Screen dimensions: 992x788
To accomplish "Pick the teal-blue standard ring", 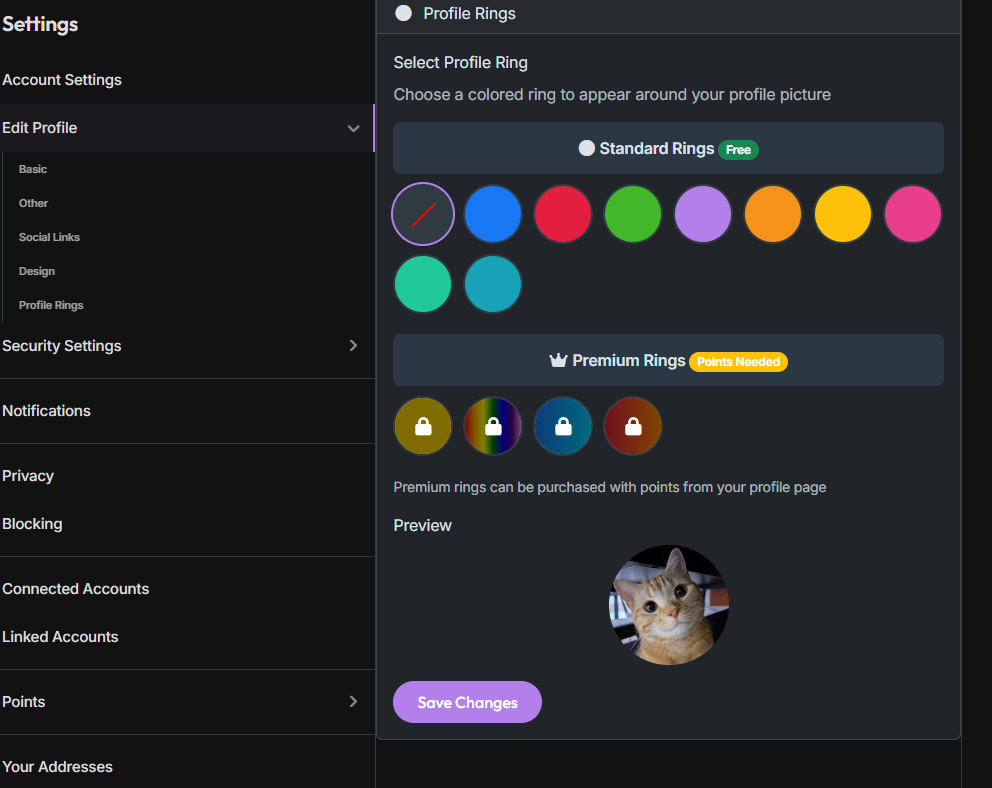I will [x=493, y=284].
